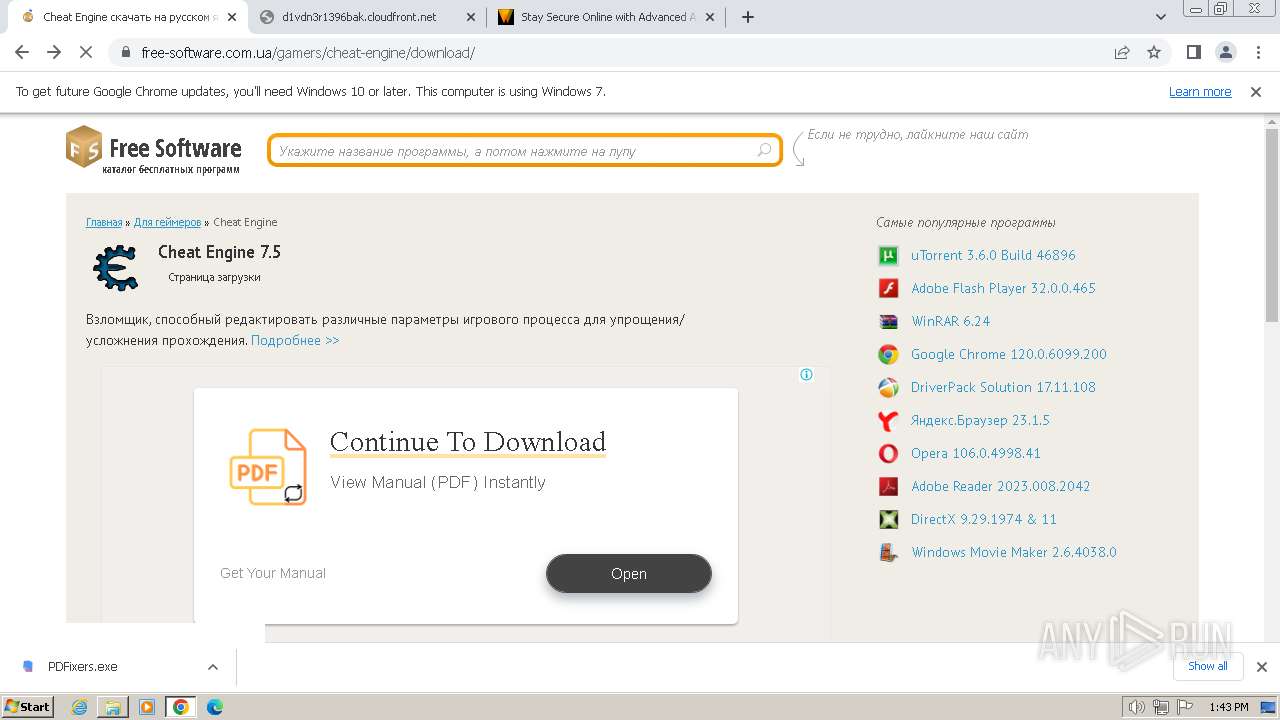
Task: Click the WinRAR icon in popular programs
Action: tap(888, 321)
